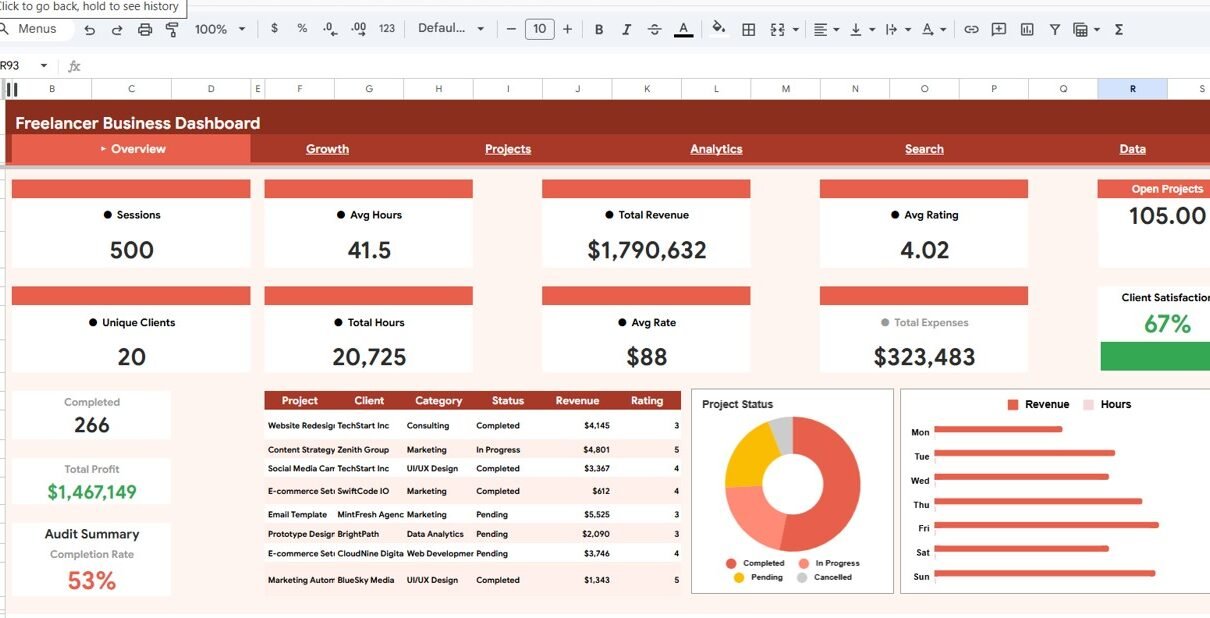Click the Insert link icon
1210x618 pixels.
971,30
